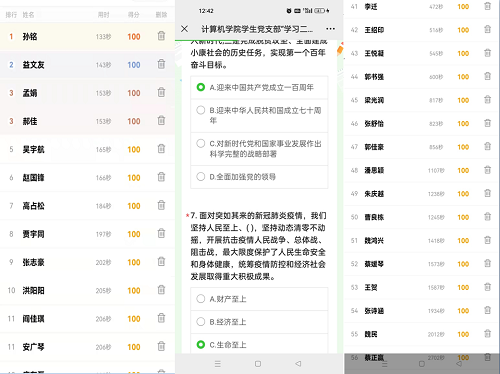Select option A.迎来中国共产党成立一百周年
This screenshot has height=374, width=500.
point(259,87)
